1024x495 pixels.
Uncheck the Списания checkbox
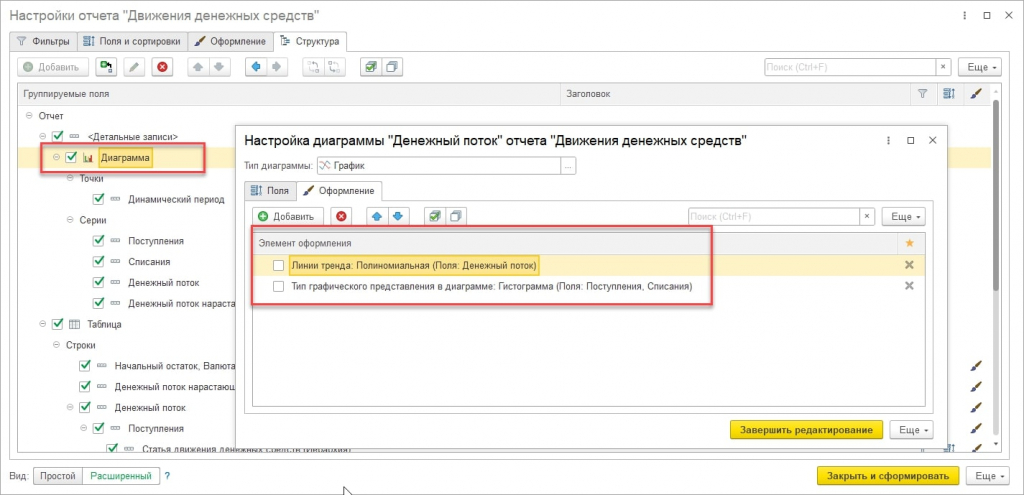pyautogui.click(x=99, y=262)
